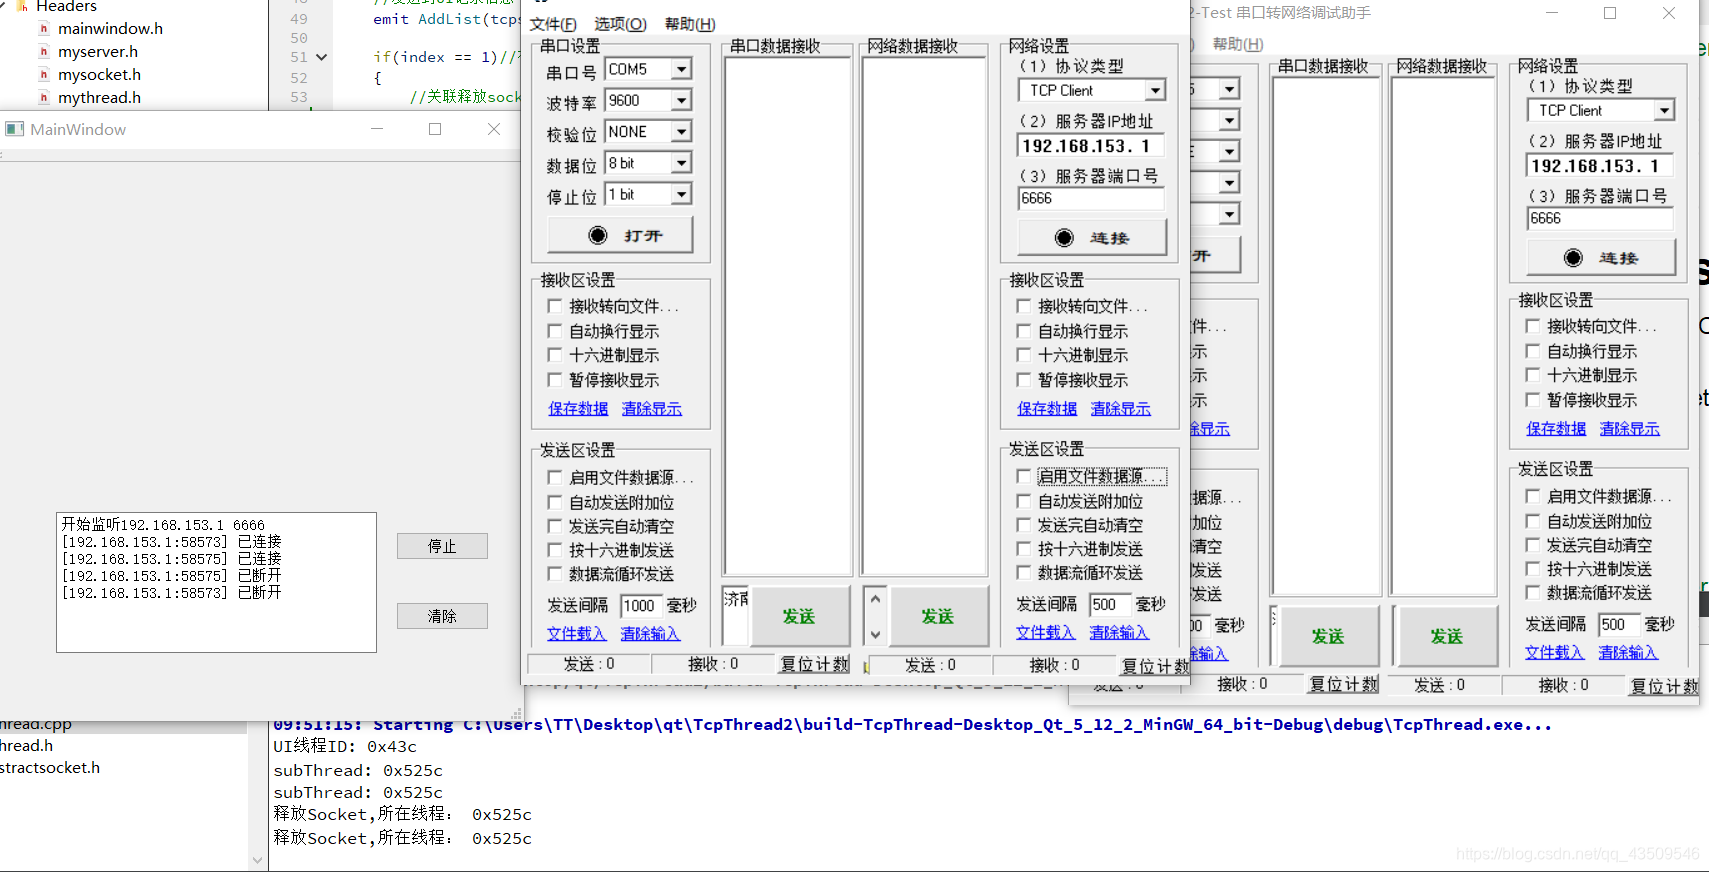1709x872 pixels.
Task: Check 自动换行显示 in right back window
Action: click(1532, 351)
